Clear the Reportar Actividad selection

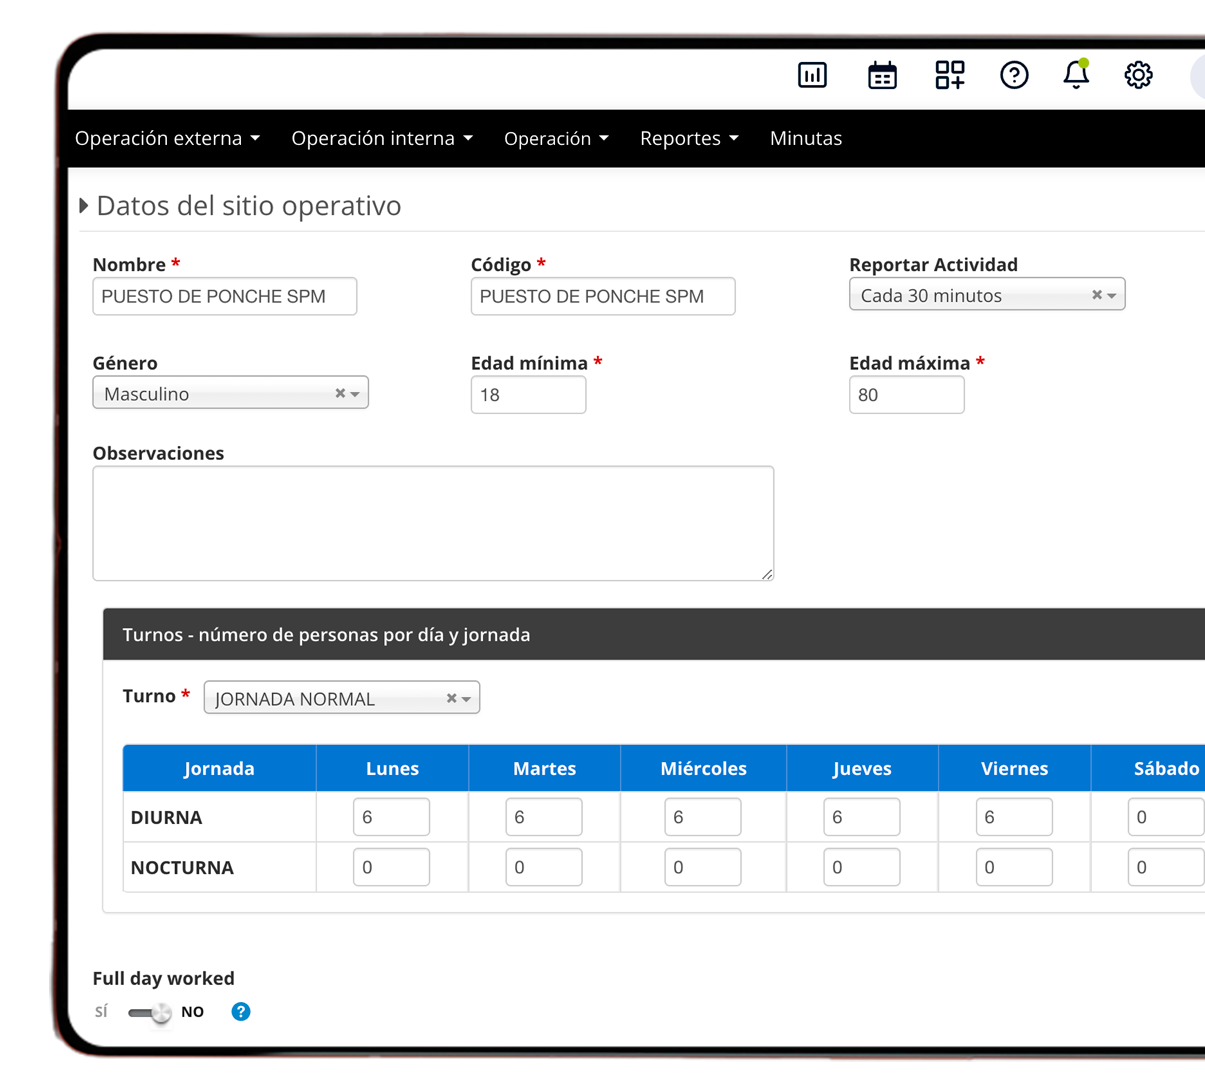tap(1097, 295)
